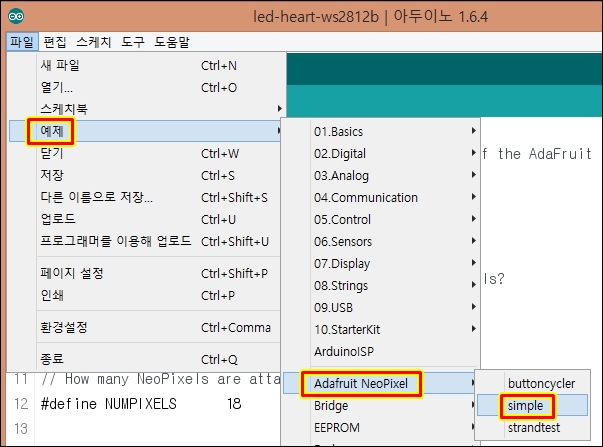
Task: Click the value 18 in code
Action: point(234,404)
